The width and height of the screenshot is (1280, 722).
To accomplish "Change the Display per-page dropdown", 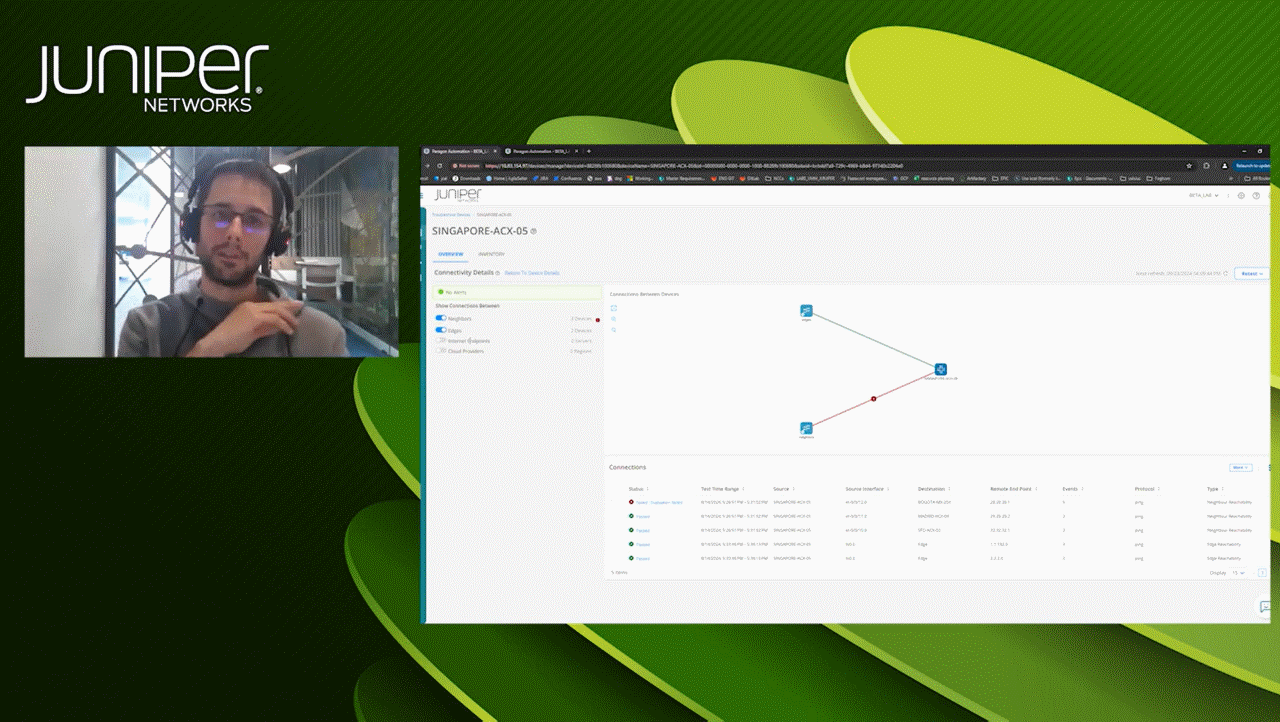I will [1239, 572].
